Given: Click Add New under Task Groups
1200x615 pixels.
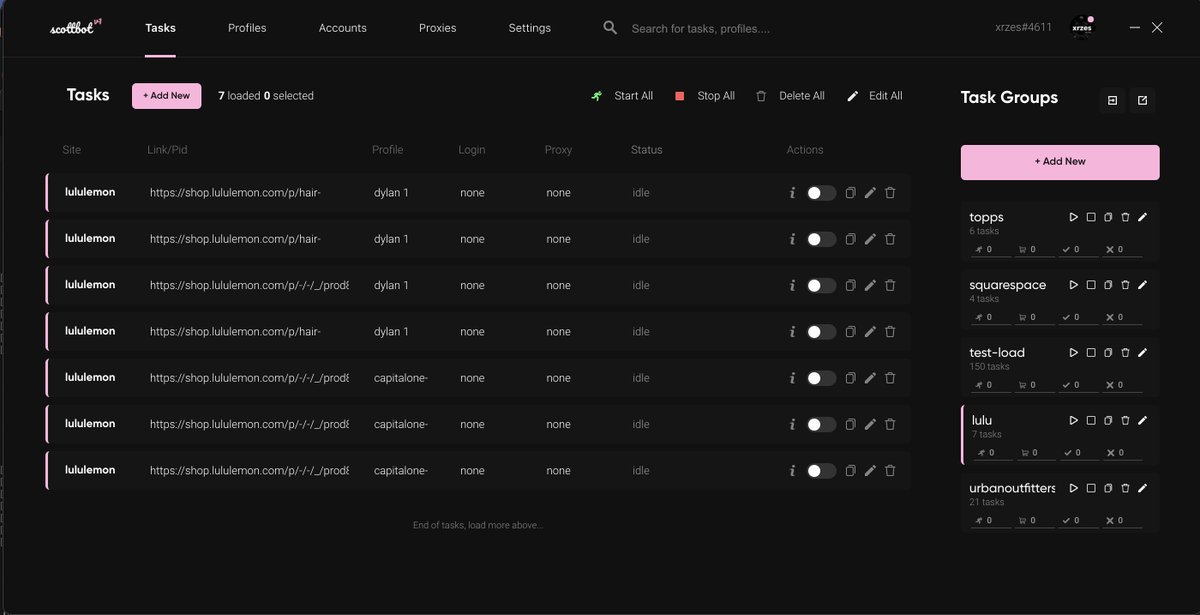Looking at the screenshot, I should [x=1060, y=162].
